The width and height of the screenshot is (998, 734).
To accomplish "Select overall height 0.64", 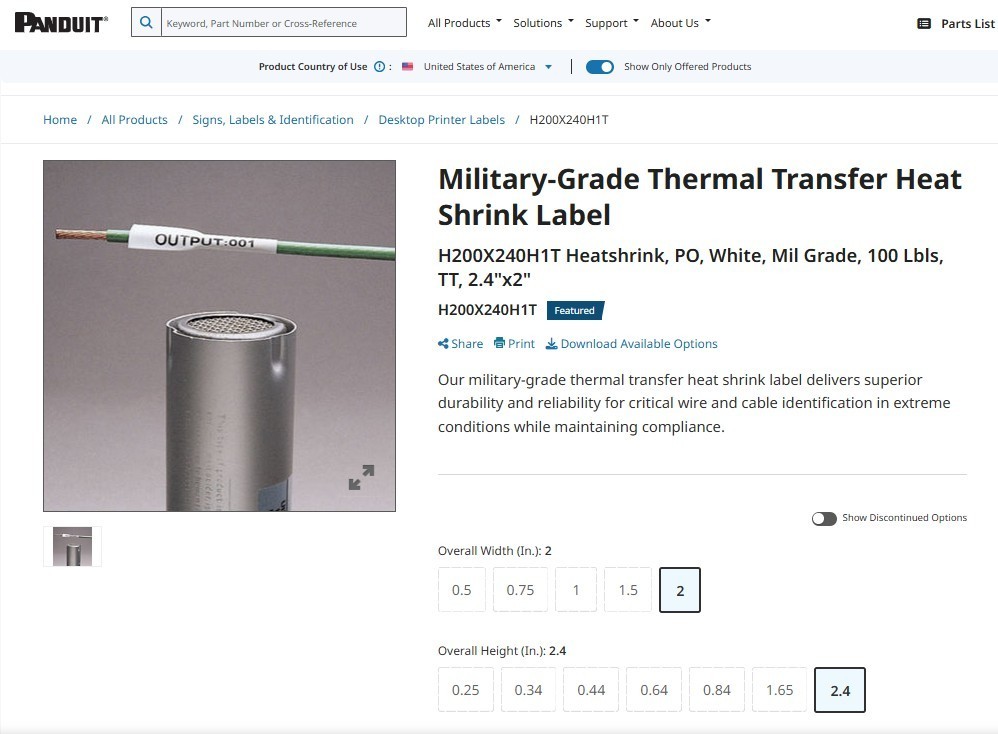I will [x=654, y=690].
